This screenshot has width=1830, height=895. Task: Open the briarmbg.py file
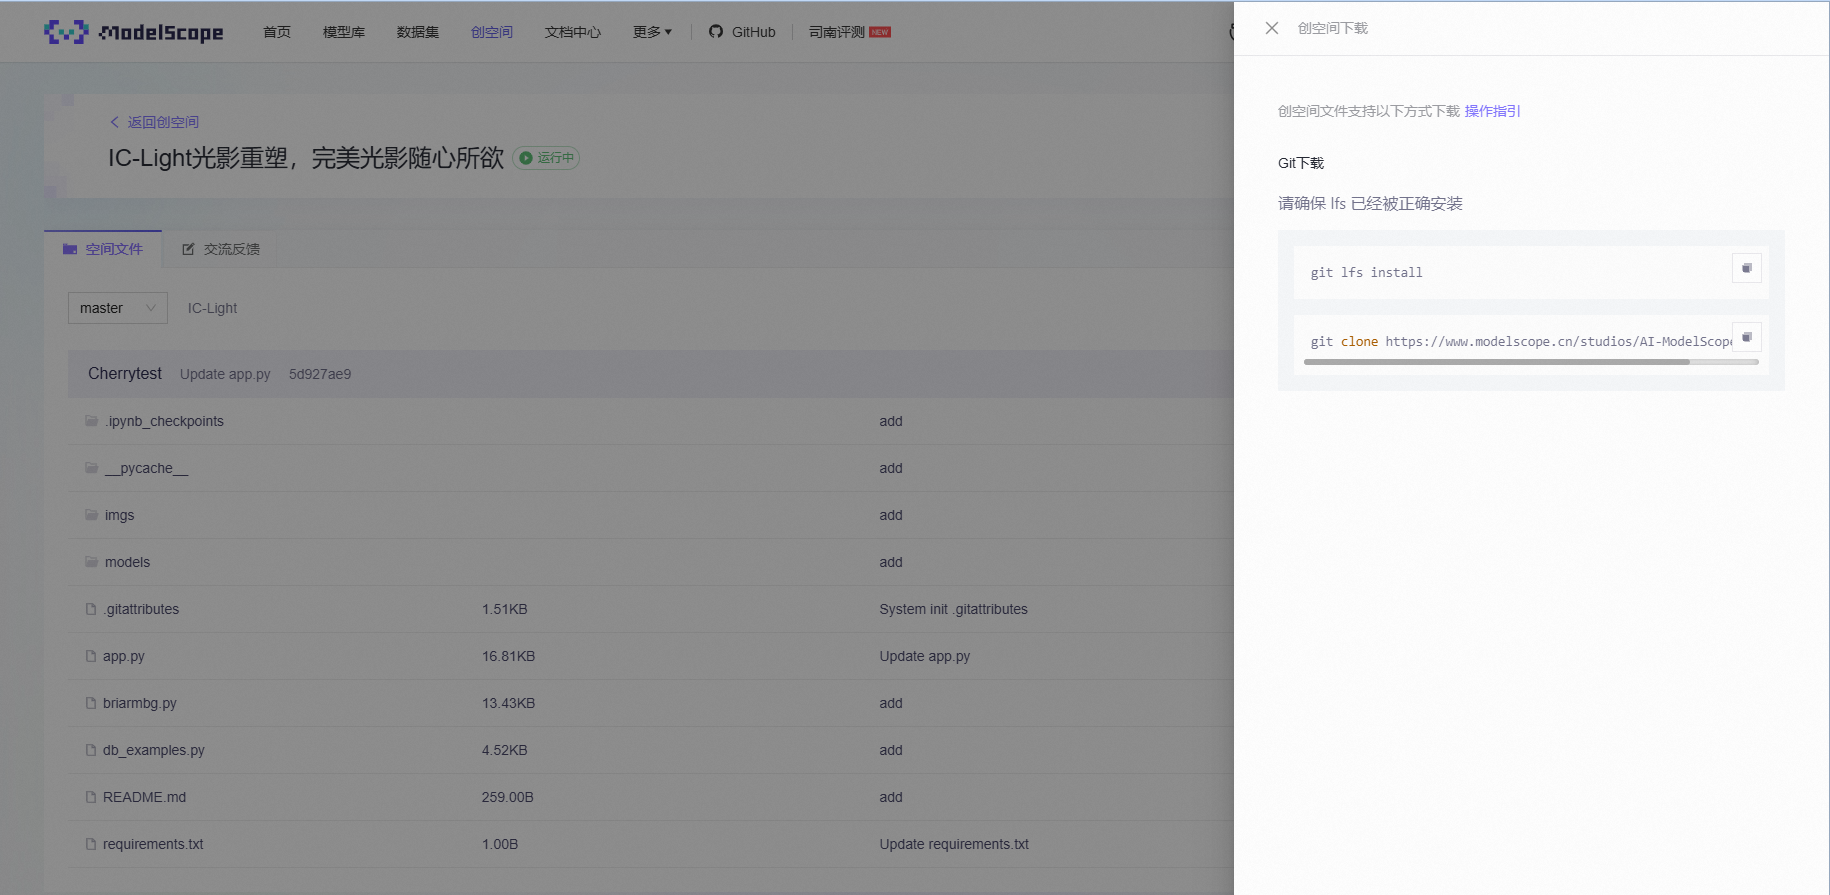(140, 703)
